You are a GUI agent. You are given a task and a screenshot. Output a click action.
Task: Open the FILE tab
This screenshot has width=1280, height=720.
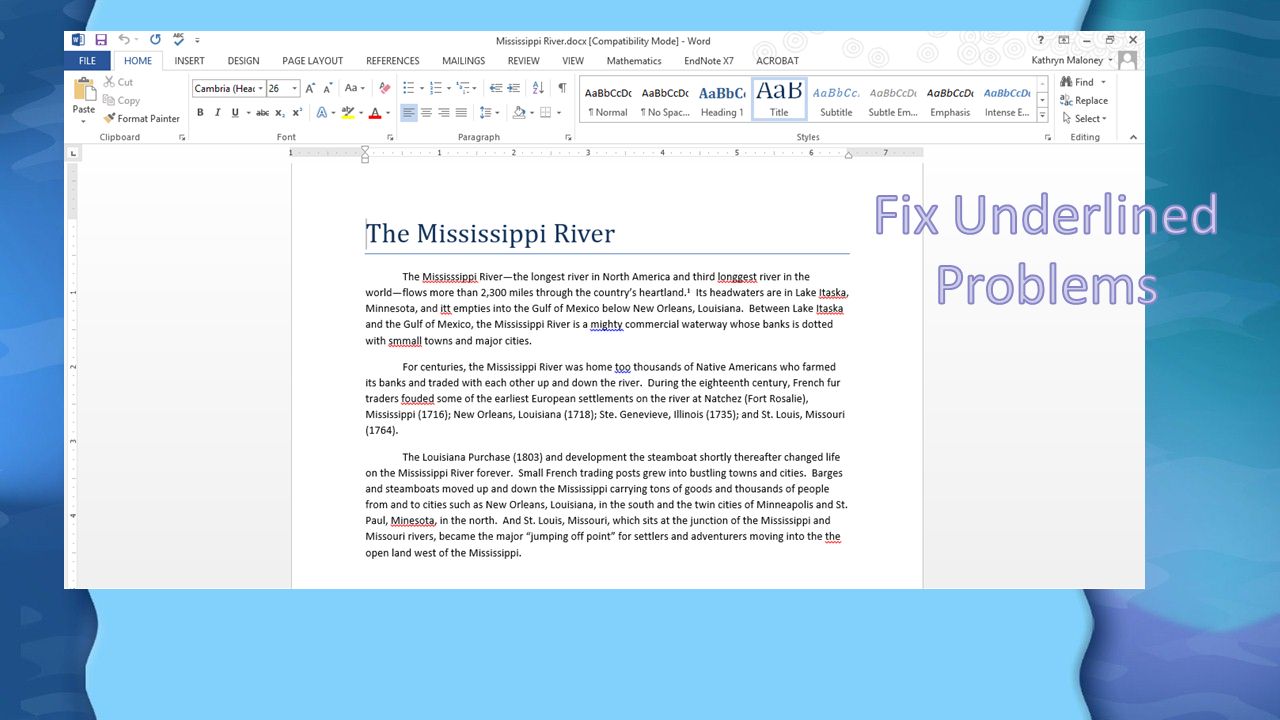tap(88, 61)
